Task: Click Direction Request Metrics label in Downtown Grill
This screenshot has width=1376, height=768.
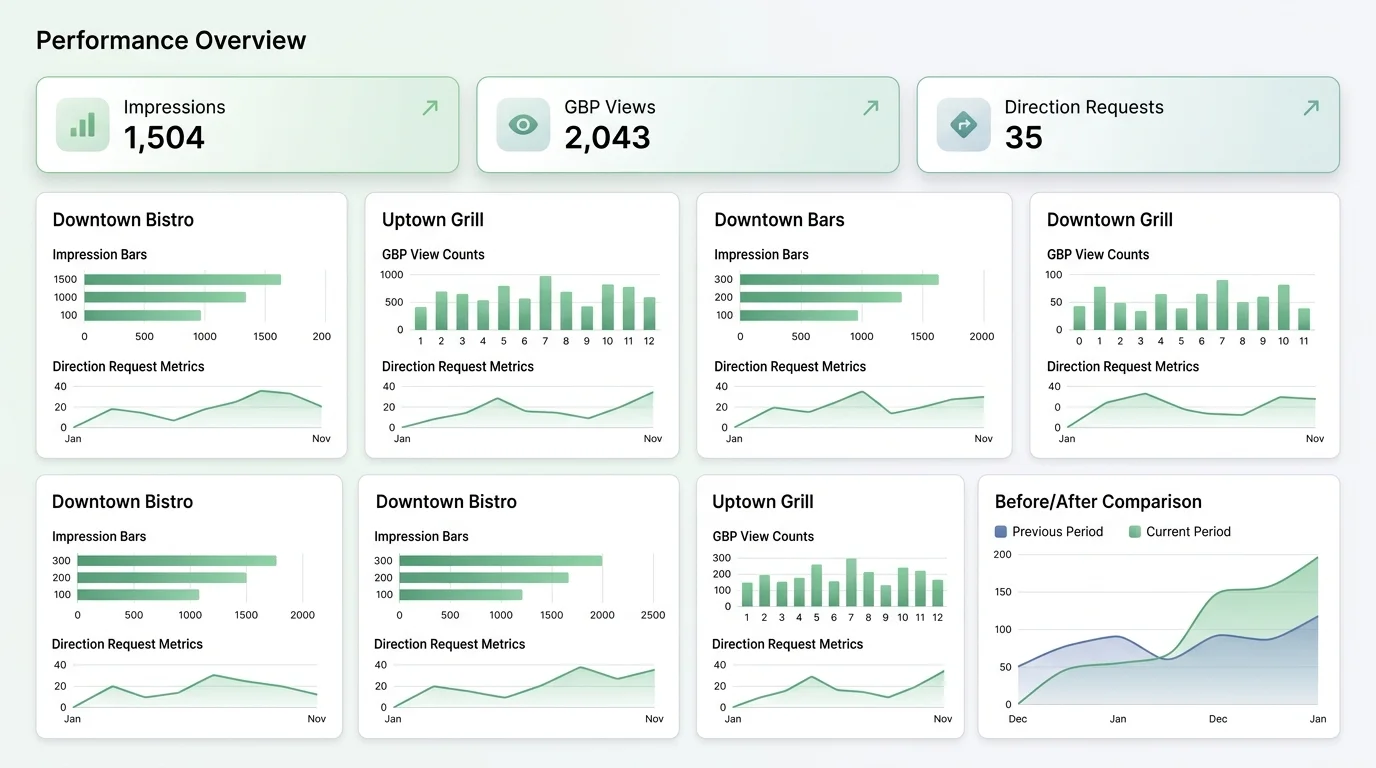Action: (x=1123, y=367)
